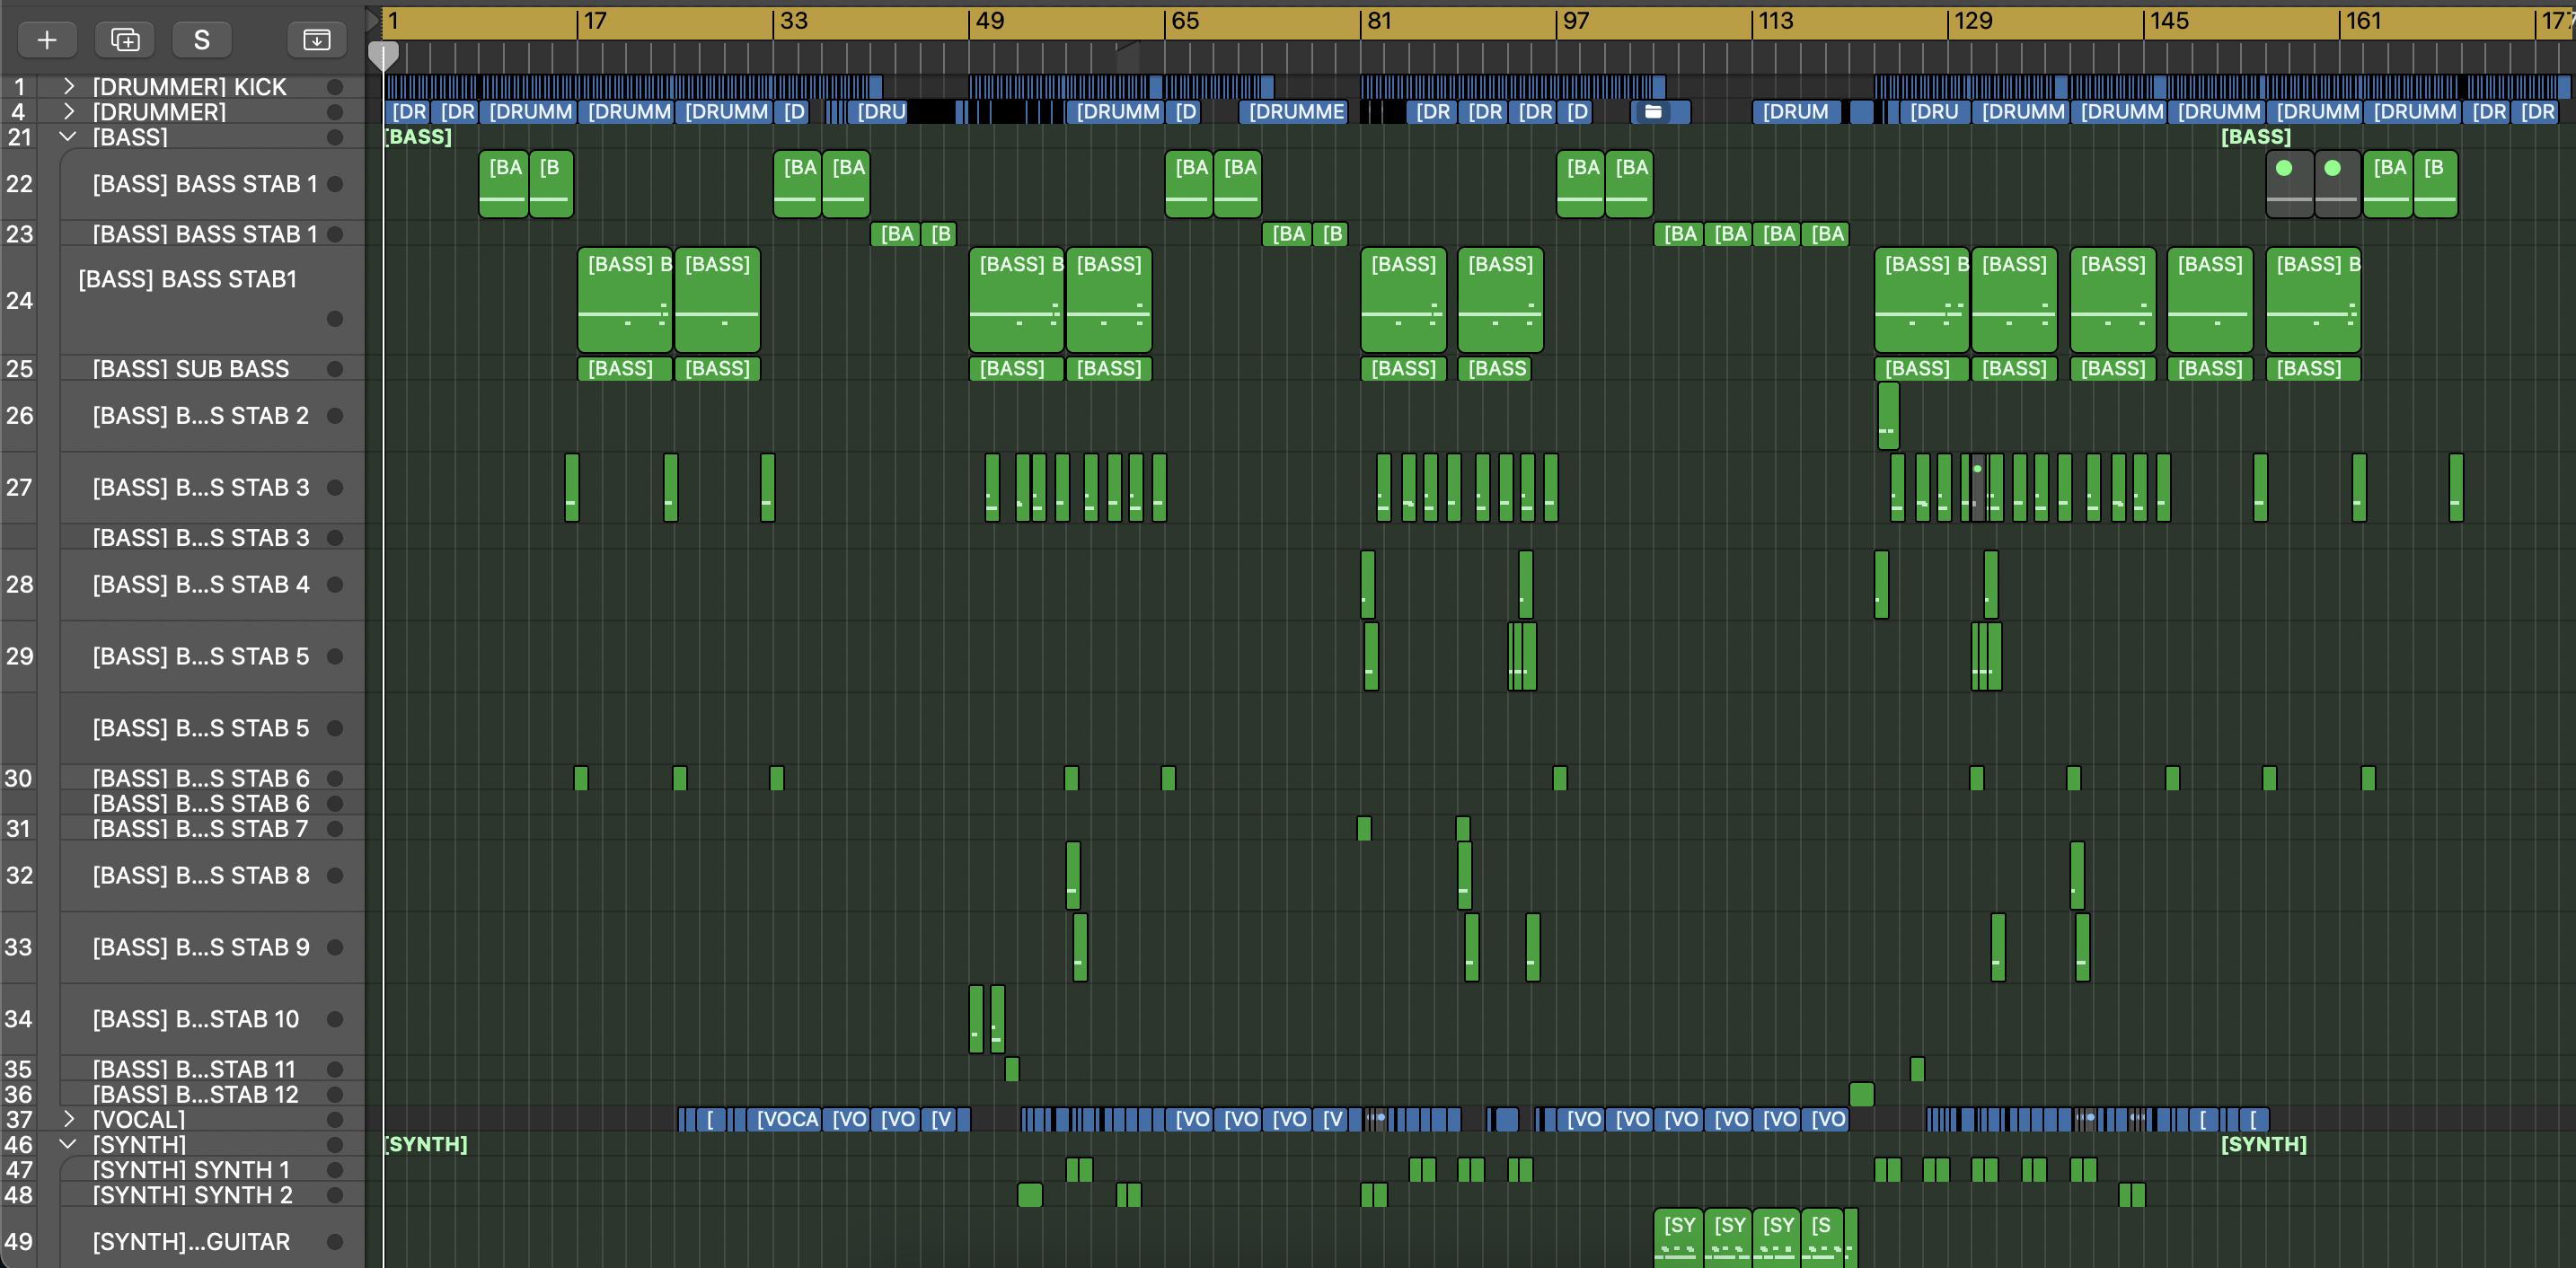Click the [BASS] stack label near bar 153
The image size is (2576, 1268).
[x=2255, y=136]
